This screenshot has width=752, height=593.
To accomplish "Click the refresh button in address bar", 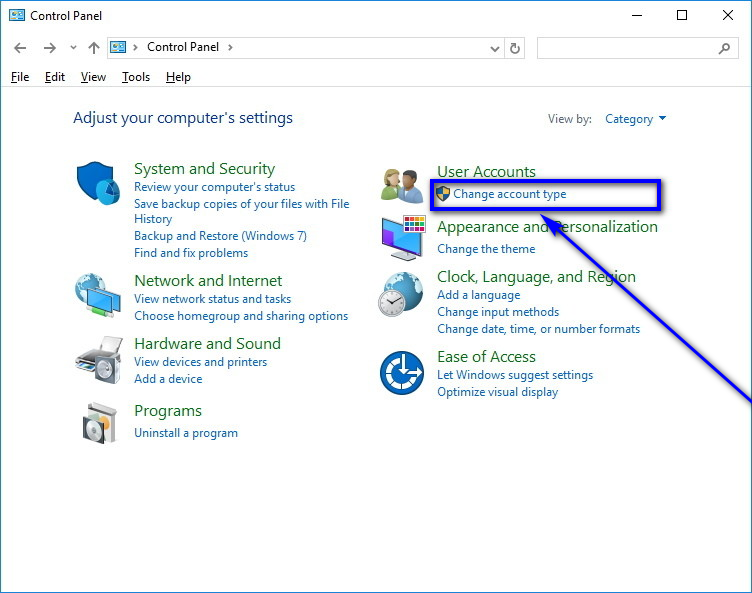I will (515, 48).
